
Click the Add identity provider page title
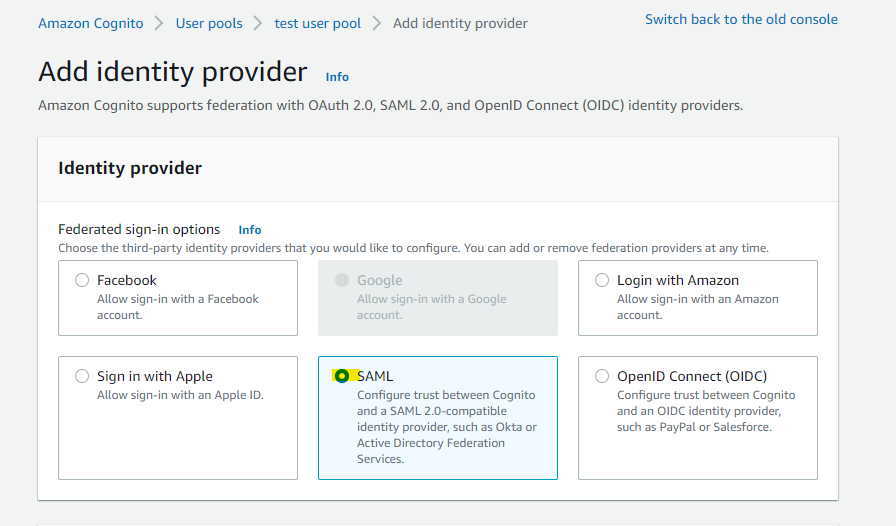click(x=173, y=72)
